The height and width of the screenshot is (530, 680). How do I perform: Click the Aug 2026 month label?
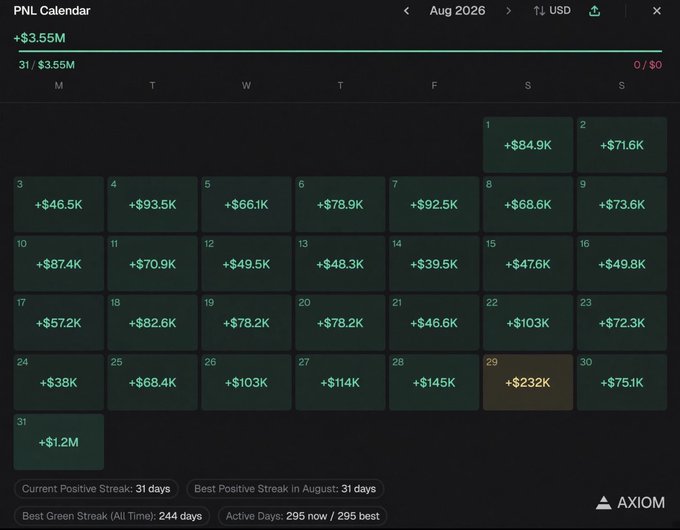coord(457,11)
